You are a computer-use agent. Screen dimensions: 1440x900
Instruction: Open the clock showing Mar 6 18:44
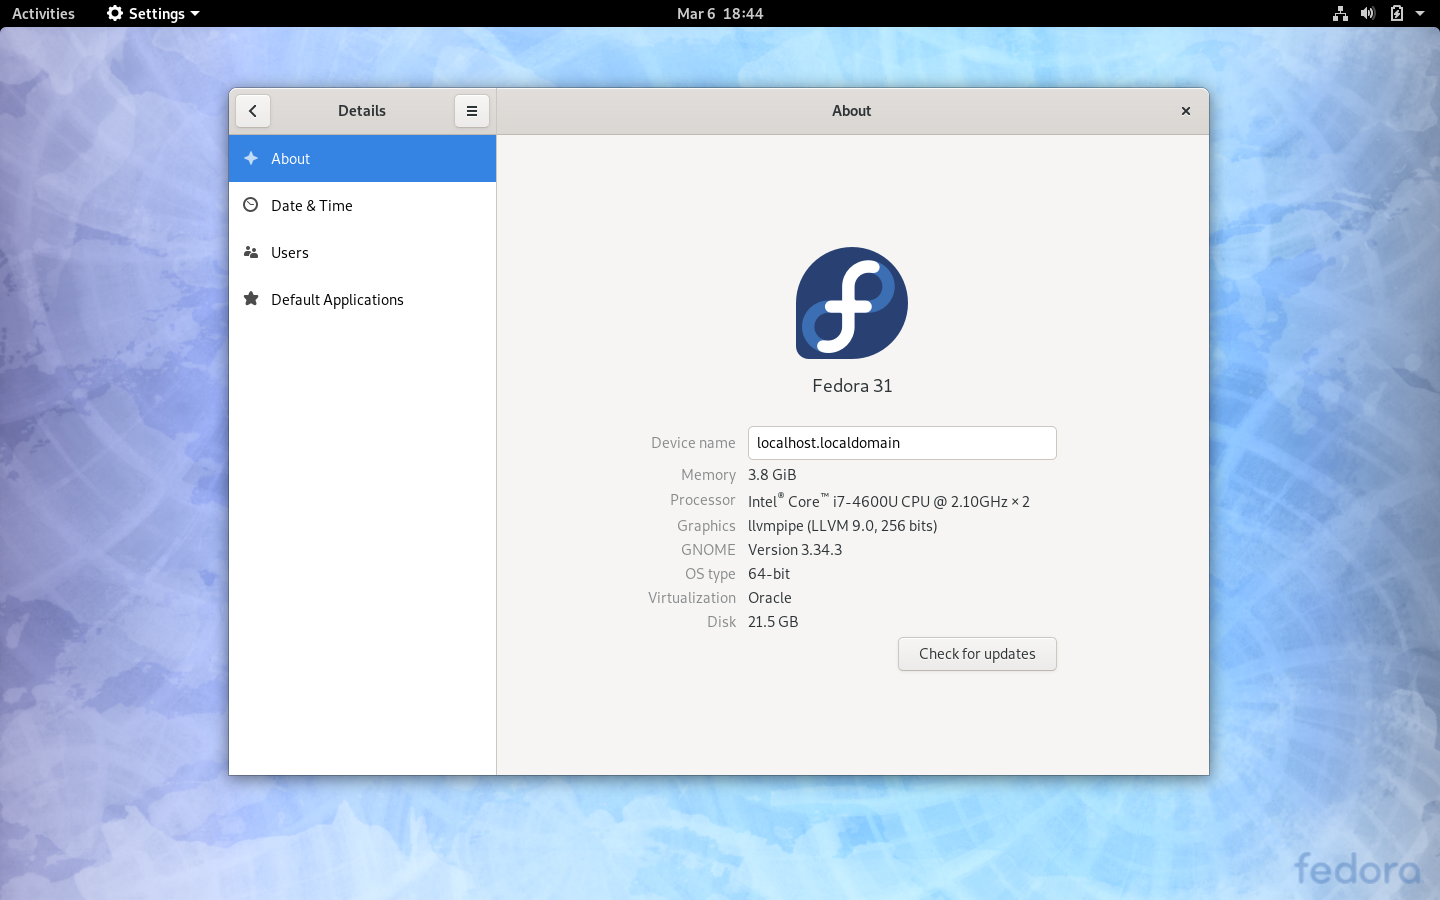pos(720,13)
